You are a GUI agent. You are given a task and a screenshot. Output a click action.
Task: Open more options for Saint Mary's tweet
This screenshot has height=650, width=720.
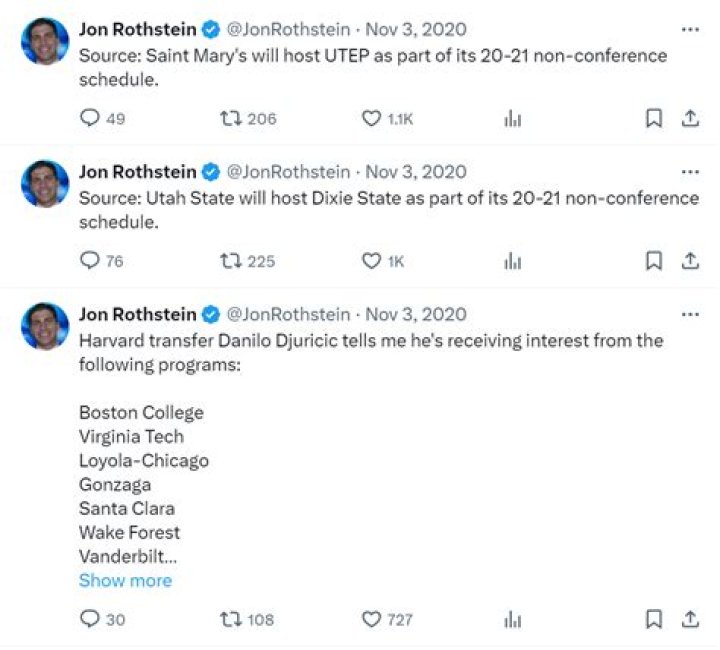[690, 30]
